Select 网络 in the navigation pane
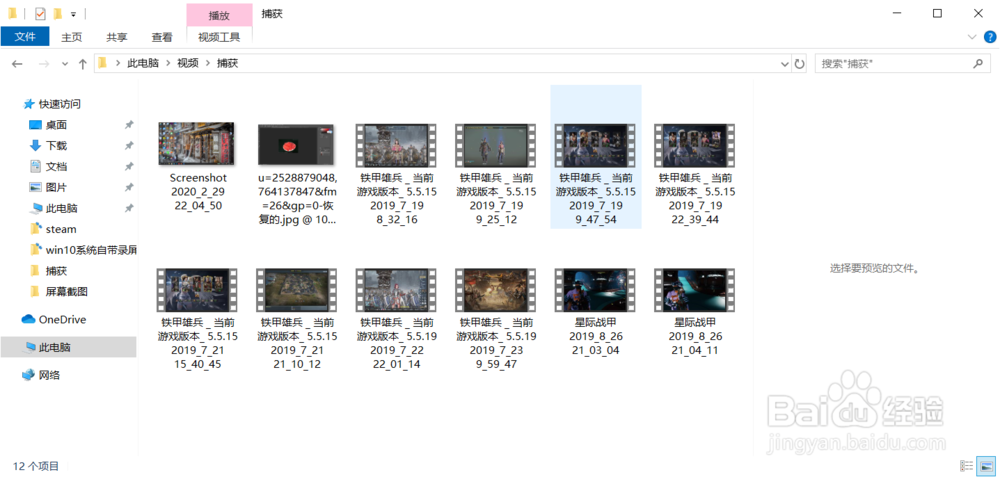This screenshot has width=1000, height=477. pyautogui.click(x=49, y=375)
